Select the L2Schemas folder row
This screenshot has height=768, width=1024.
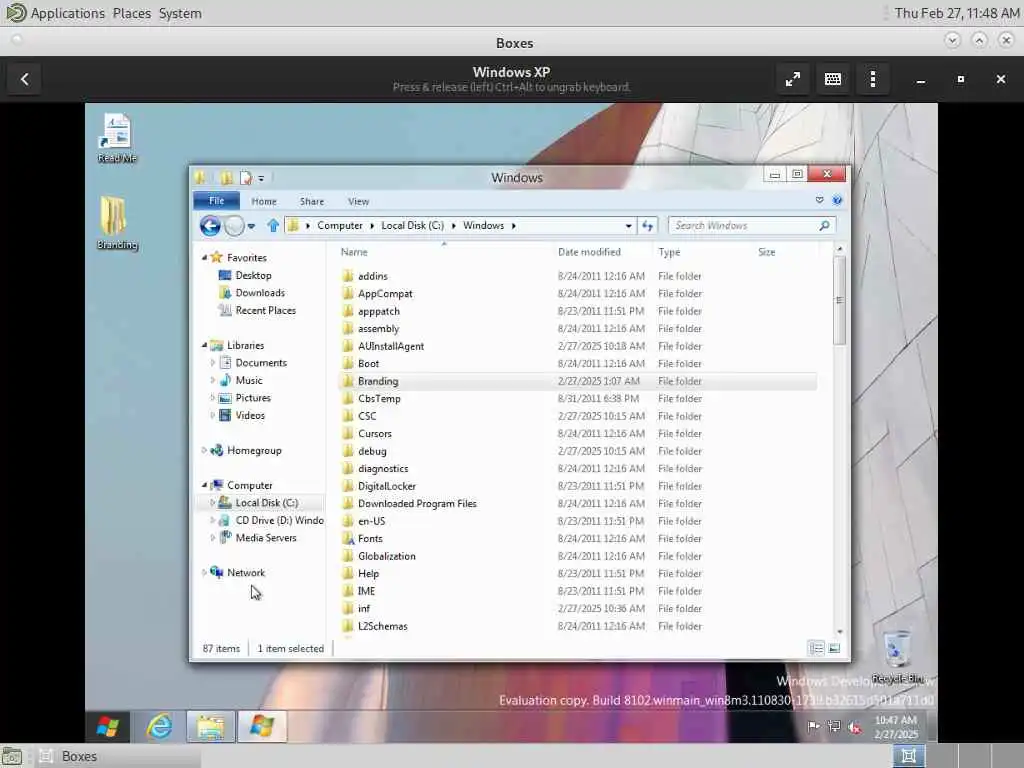578,626
